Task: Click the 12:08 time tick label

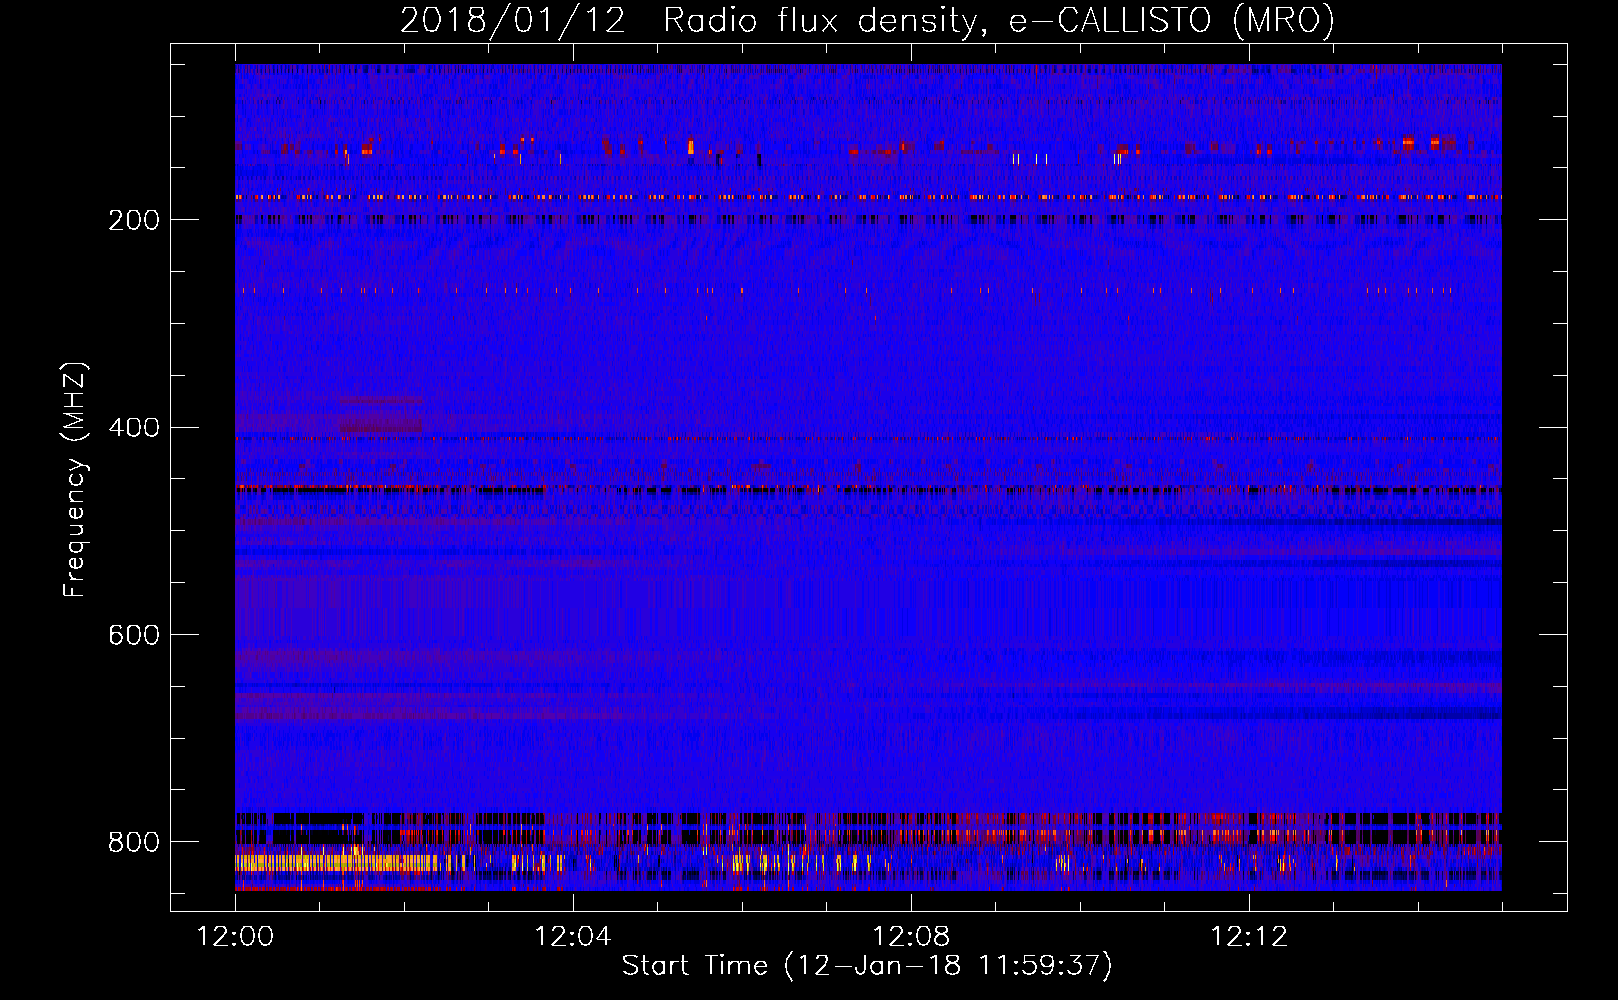Action: (x=911, y=937)
